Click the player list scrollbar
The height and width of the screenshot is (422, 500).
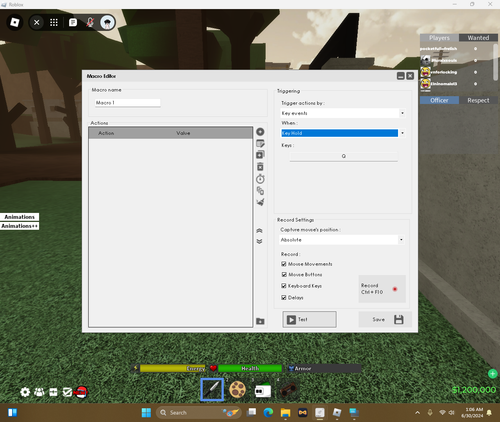click(x=496, y=62)
